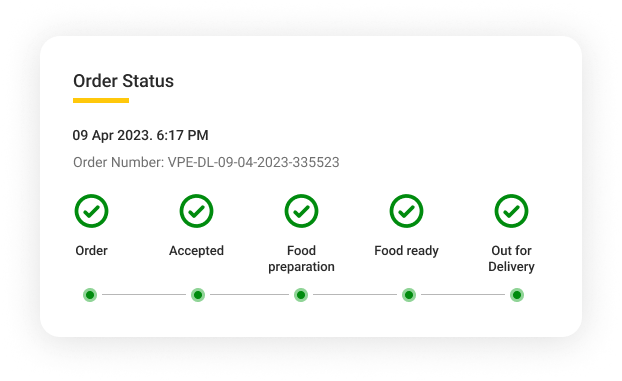Click the Accepted step checkmark icon
The width and height of the screenshot is (622, 381).
(196, 211)
